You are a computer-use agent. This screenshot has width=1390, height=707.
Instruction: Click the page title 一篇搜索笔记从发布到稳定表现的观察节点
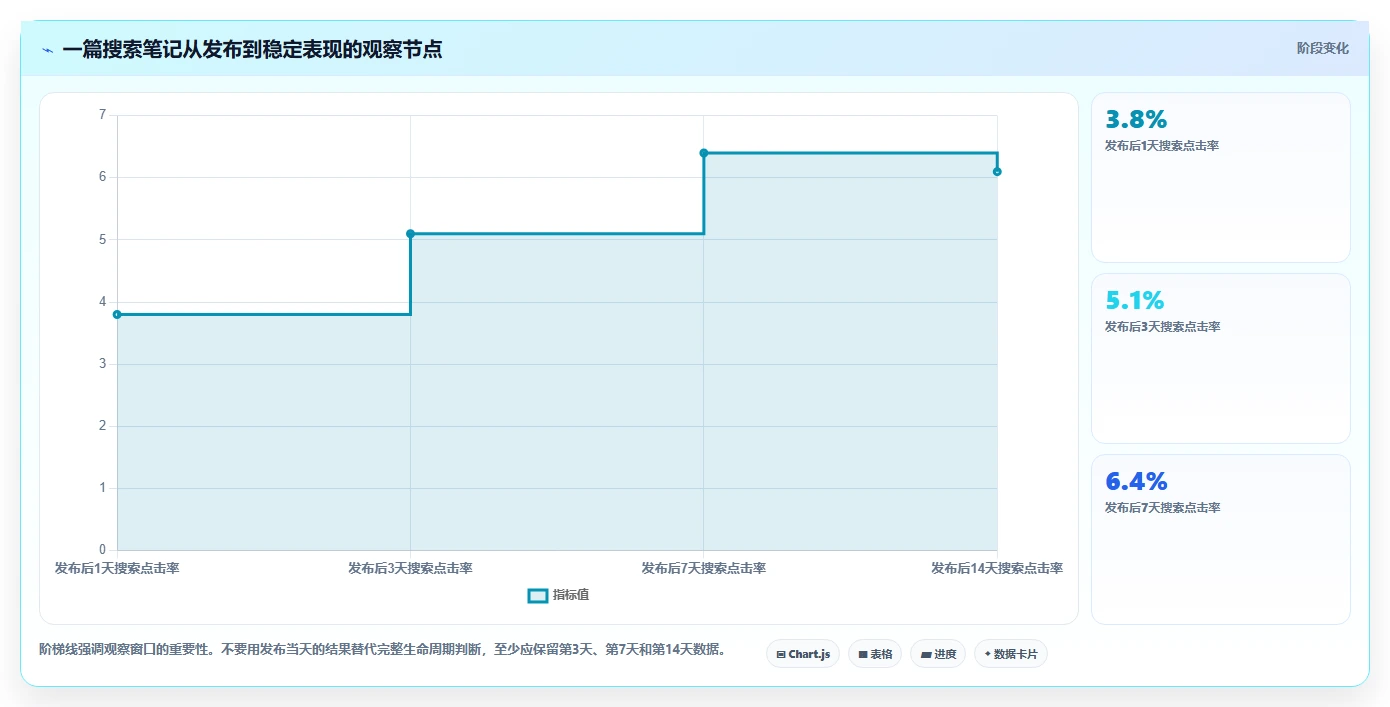coord(252,49)
